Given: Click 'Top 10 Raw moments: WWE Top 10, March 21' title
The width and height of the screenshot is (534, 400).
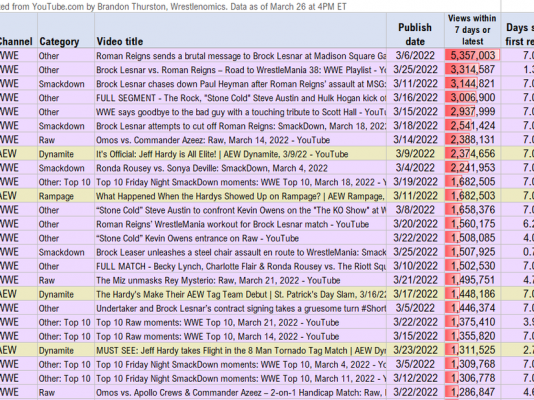Looking at the screenshot, I should pyautogui.click(x=240, y=322).
